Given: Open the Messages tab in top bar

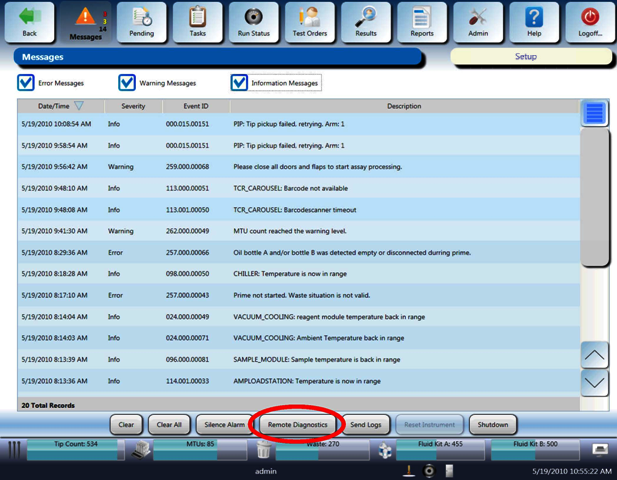Looking at the screenshot, I should (85, 22).
